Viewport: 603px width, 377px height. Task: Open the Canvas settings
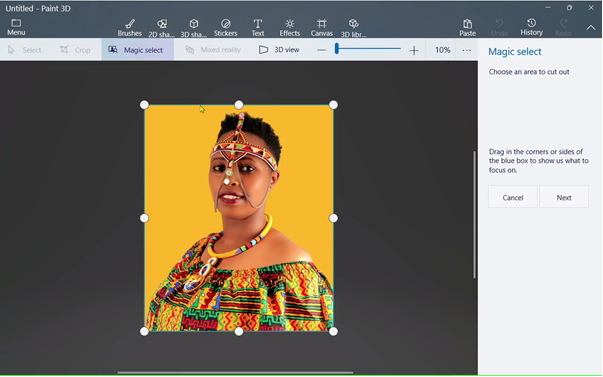point(322,28)
